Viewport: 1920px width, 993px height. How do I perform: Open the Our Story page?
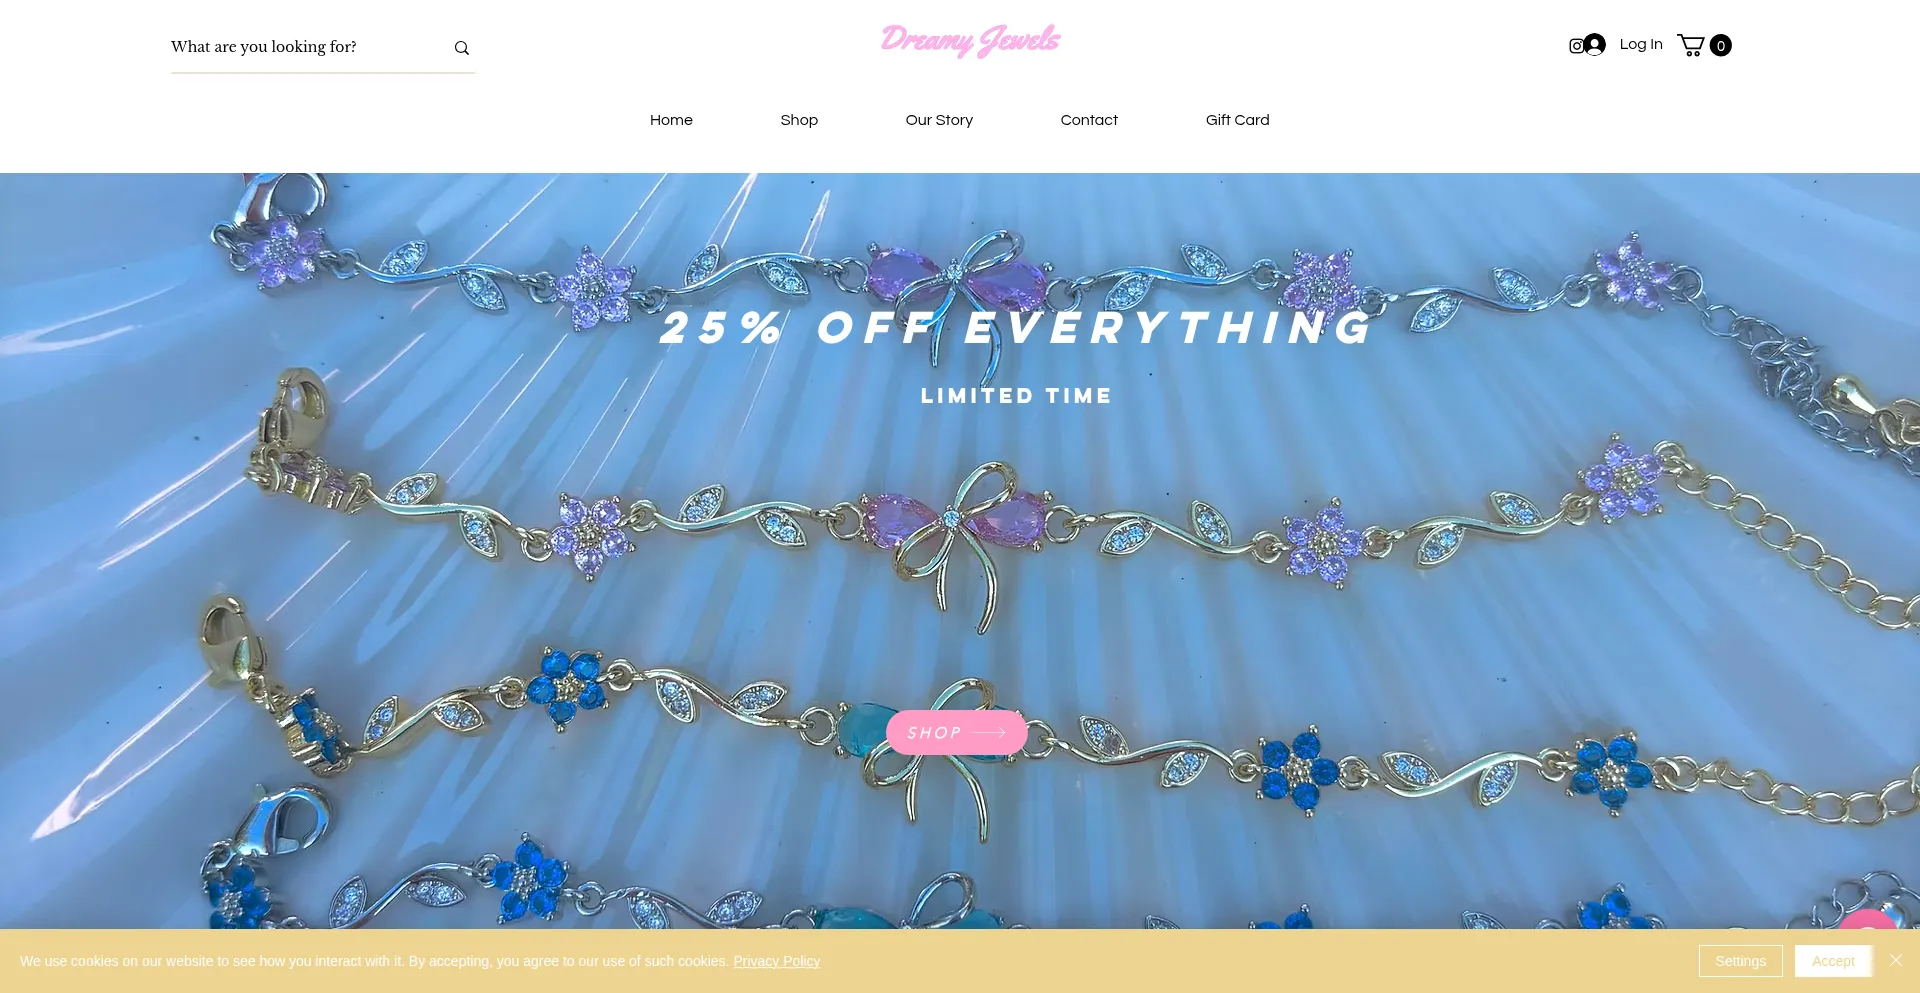tap(939, 120)
